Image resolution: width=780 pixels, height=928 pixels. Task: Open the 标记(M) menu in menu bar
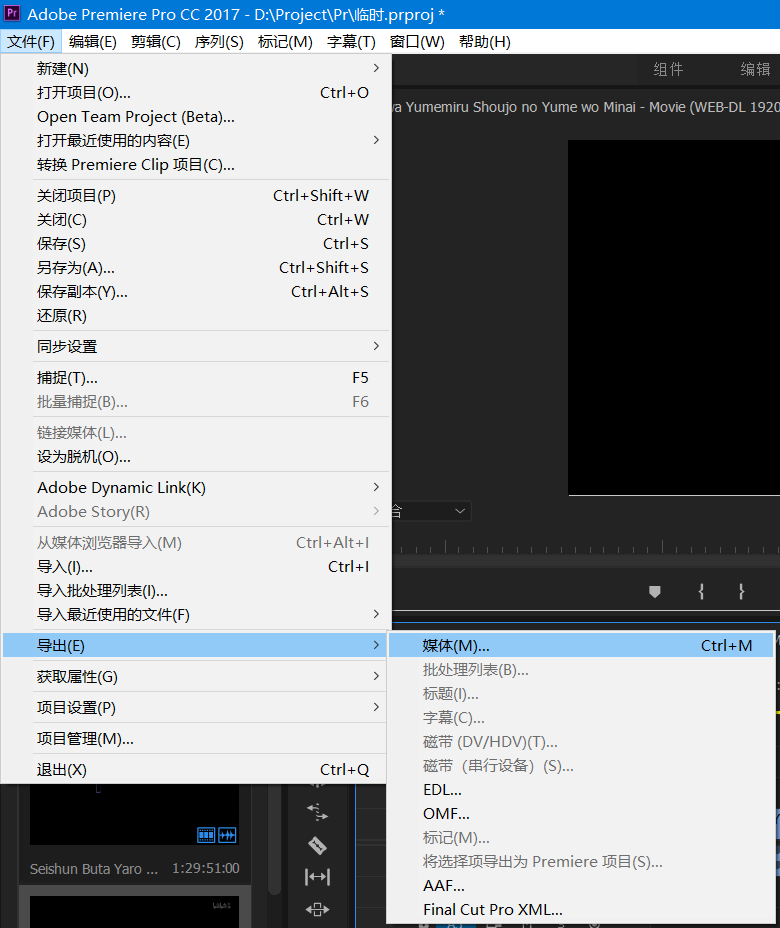point(285,41)
